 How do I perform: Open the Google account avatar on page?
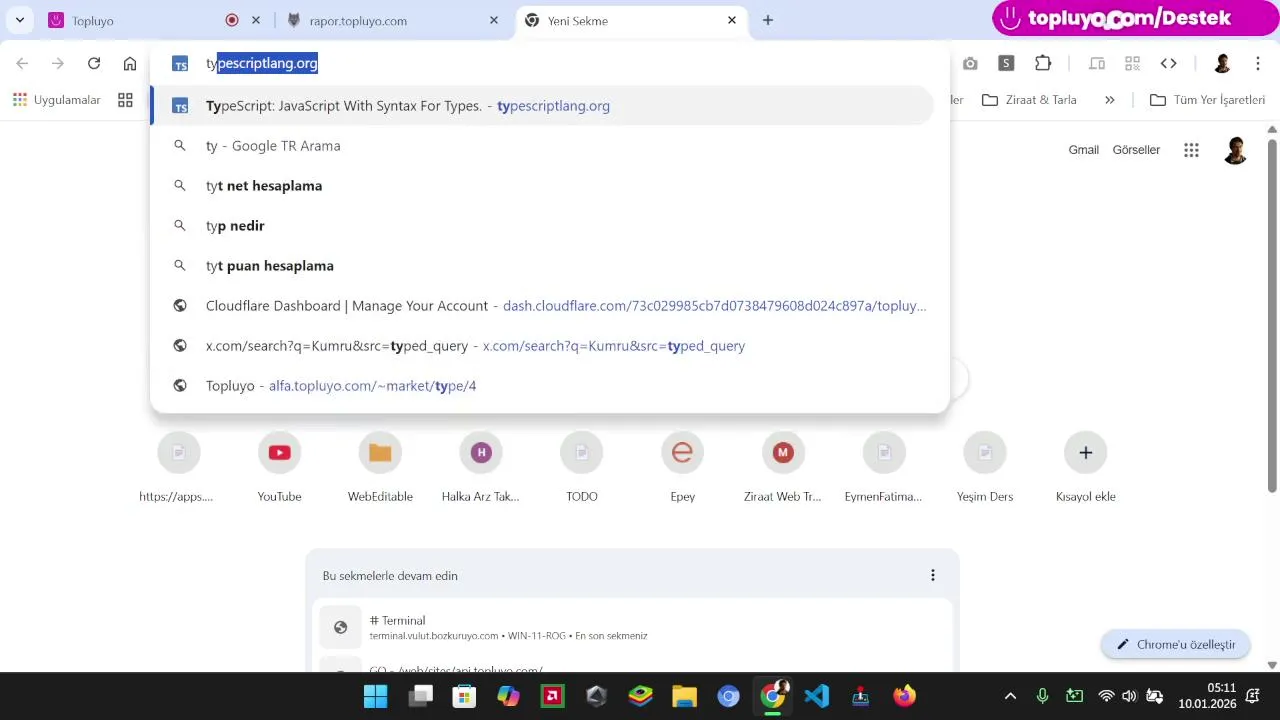(x=1236, y=150)
